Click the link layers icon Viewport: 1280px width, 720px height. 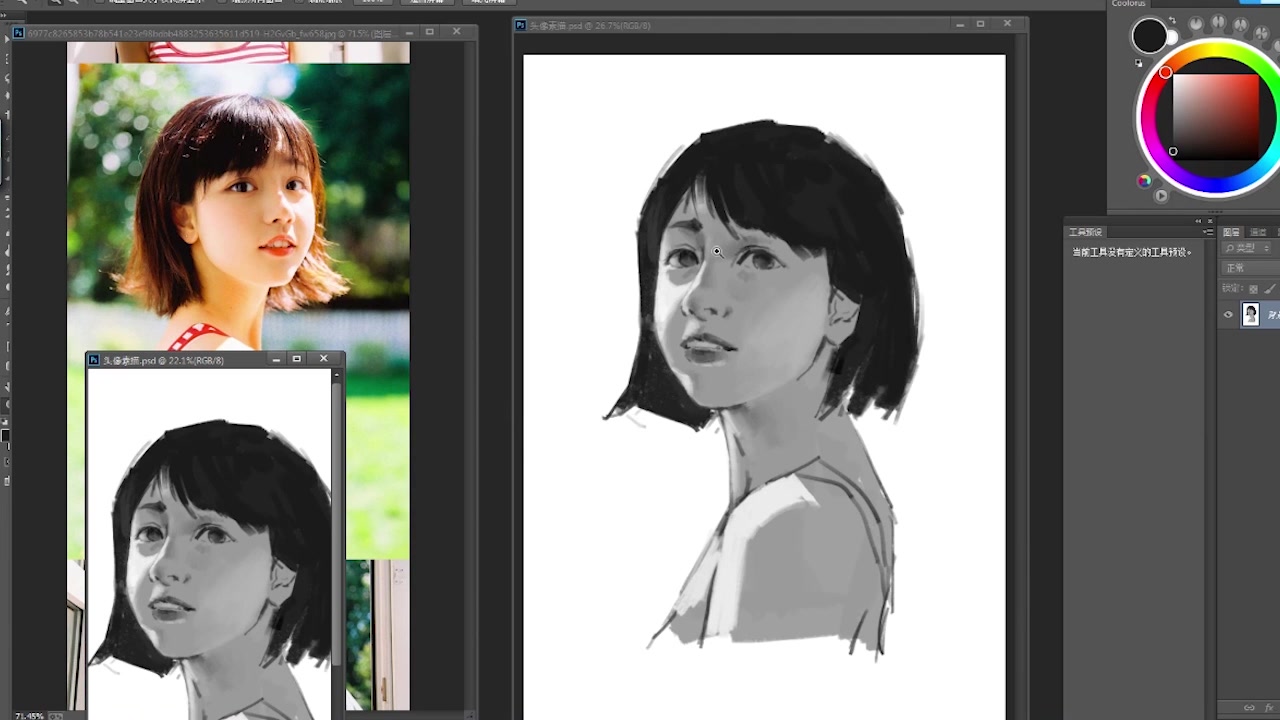1249,708
